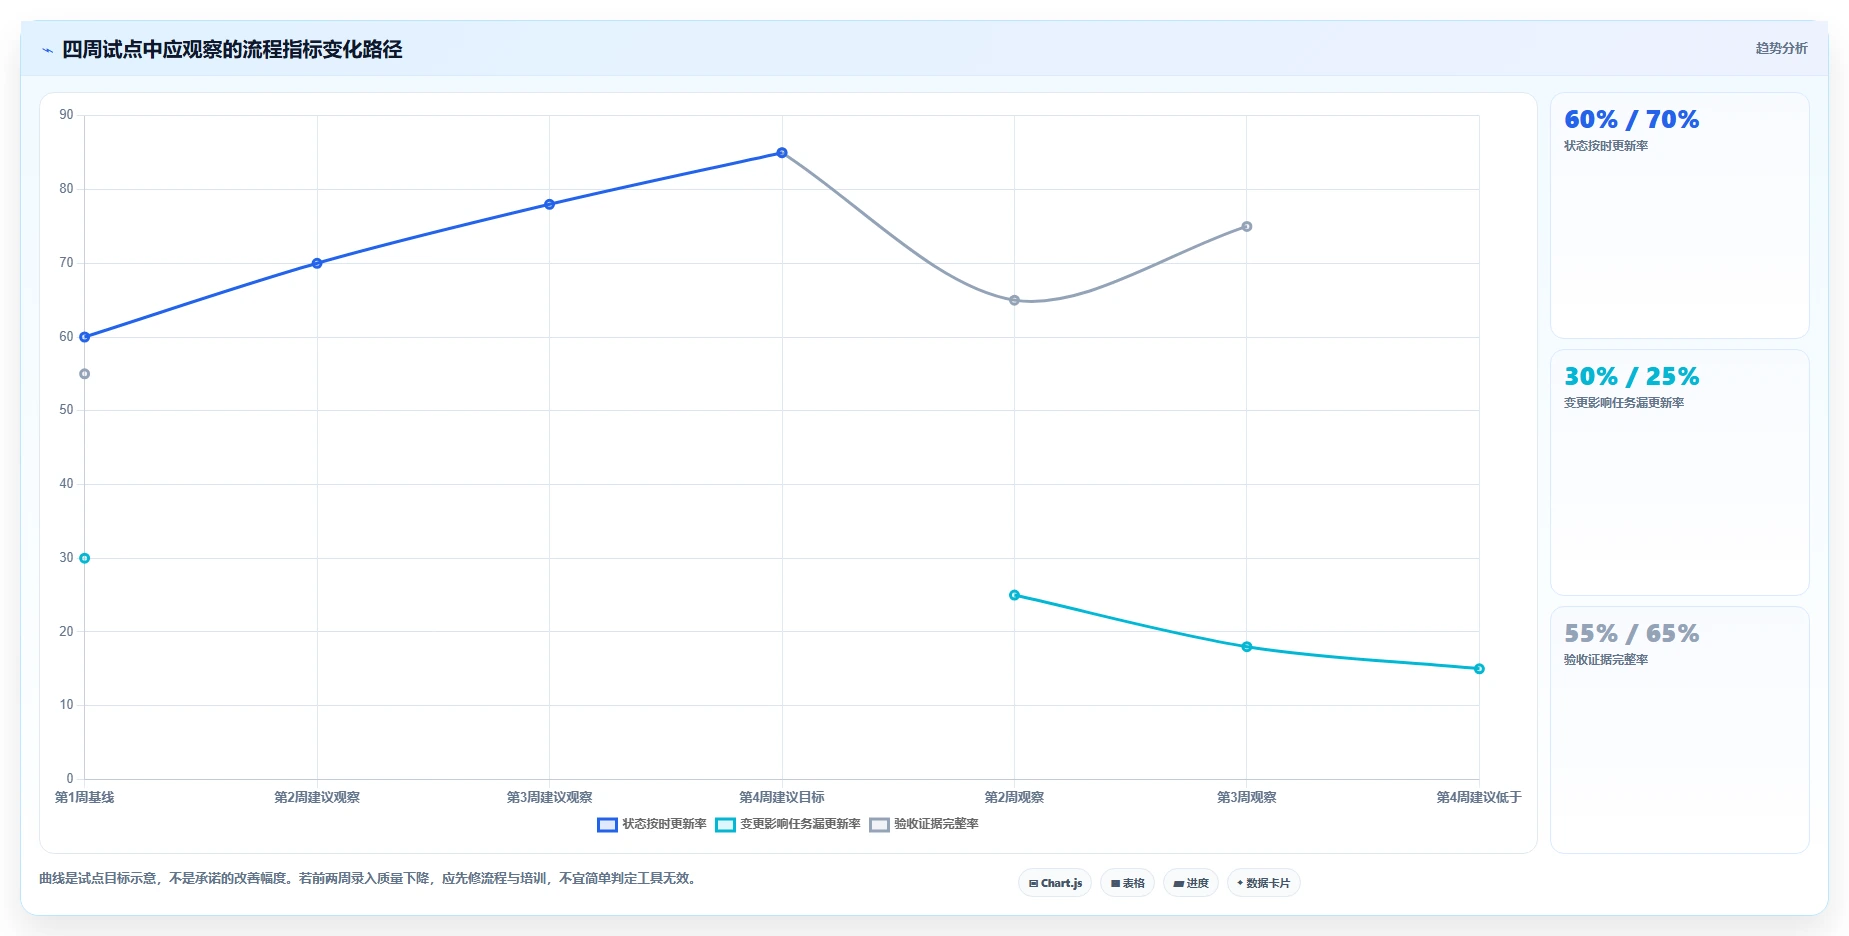Click the square icon inside the 表格 chip
Viewport: 1849px width, 936px height.
(1115, 884)
